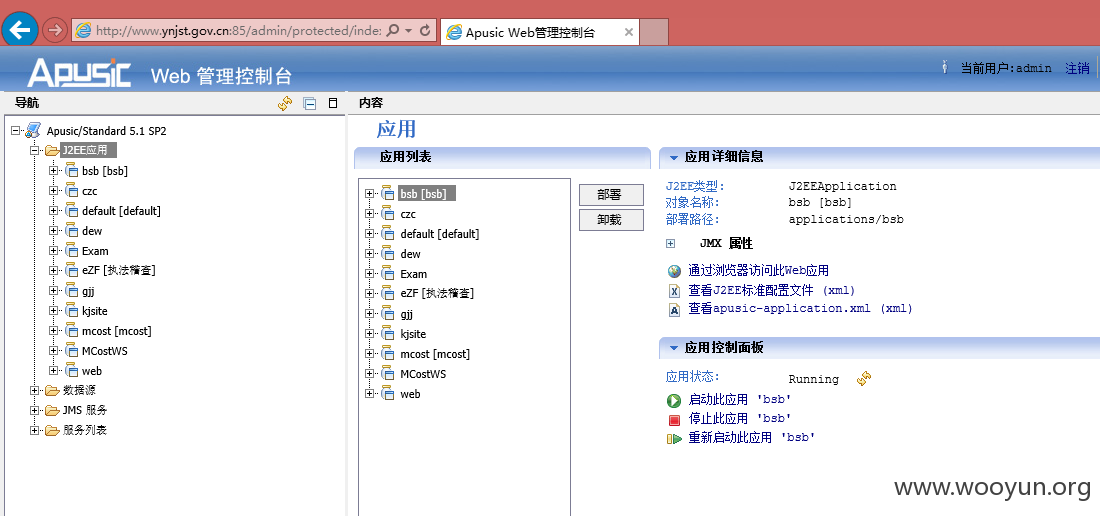Select web in navigation tree
1100x516 pixels.
(92, 371)
